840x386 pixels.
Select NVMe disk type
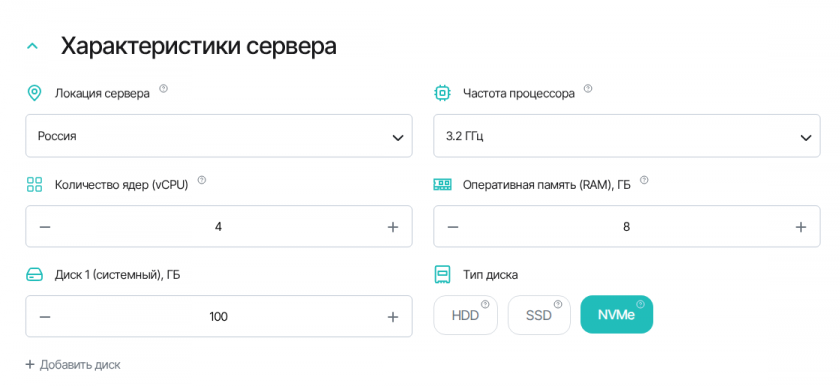pos(617,315)
